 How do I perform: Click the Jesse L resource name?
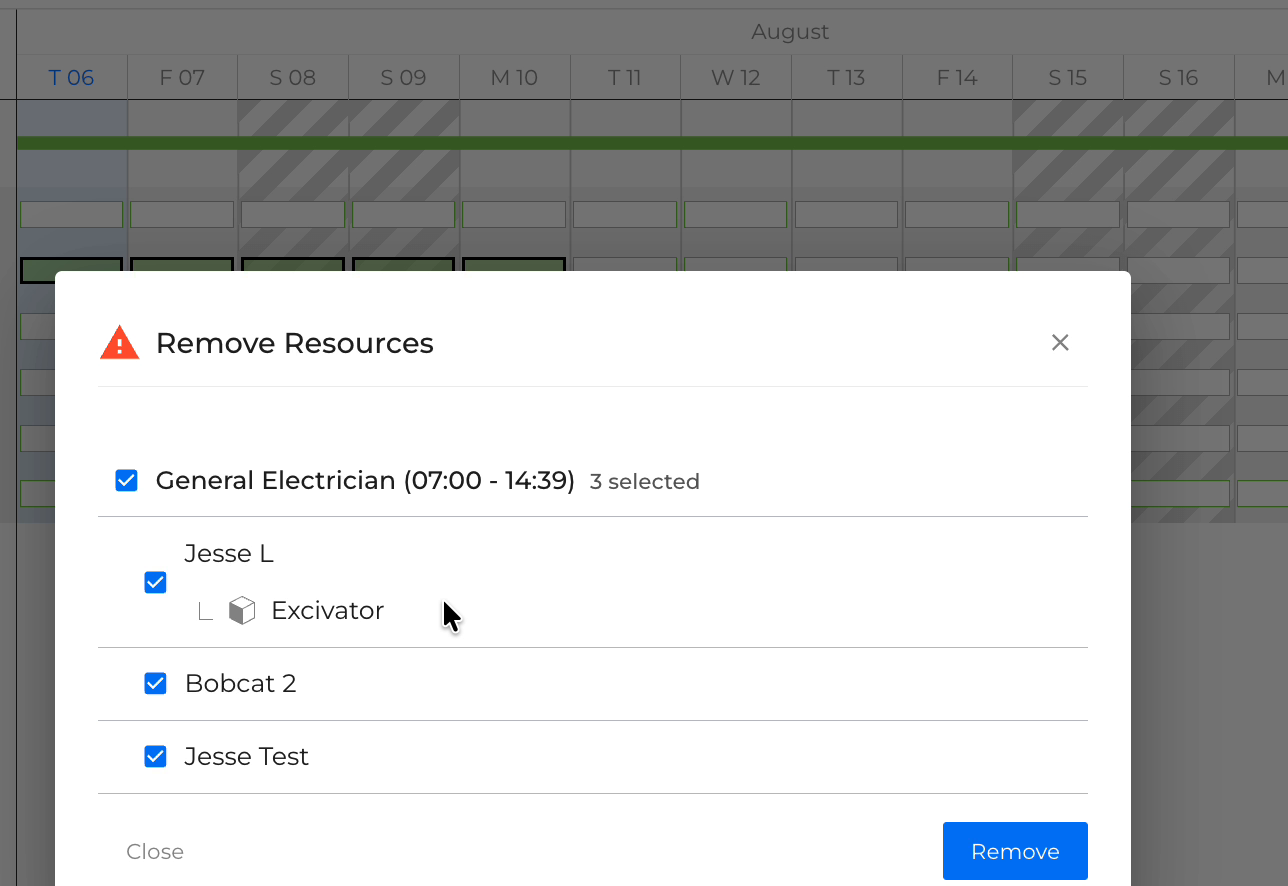[229, 553]
